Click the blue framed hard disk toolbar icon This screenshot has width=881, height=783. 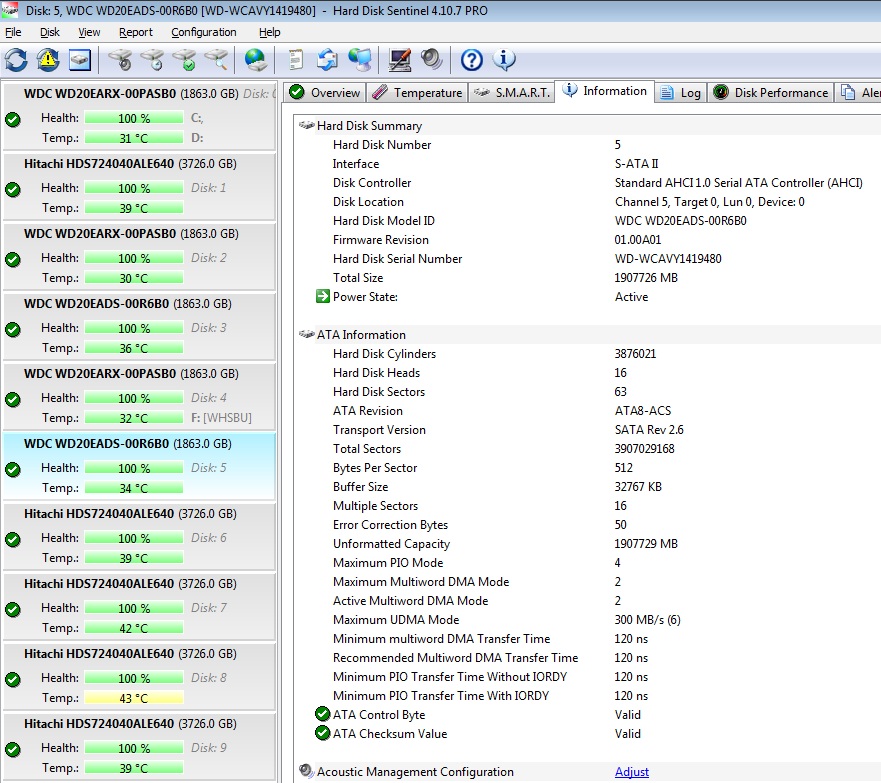pos(80,60)
